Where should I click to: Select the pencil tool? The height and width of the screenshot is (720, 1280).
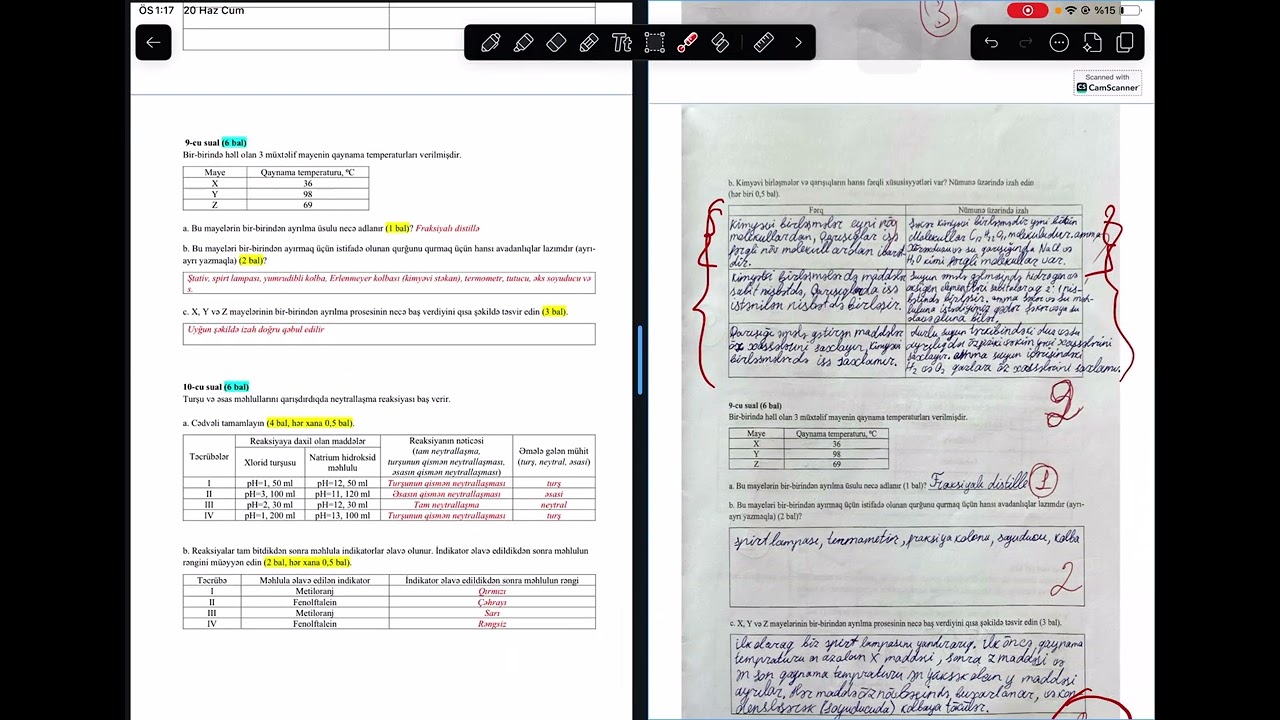coord(589,43)
